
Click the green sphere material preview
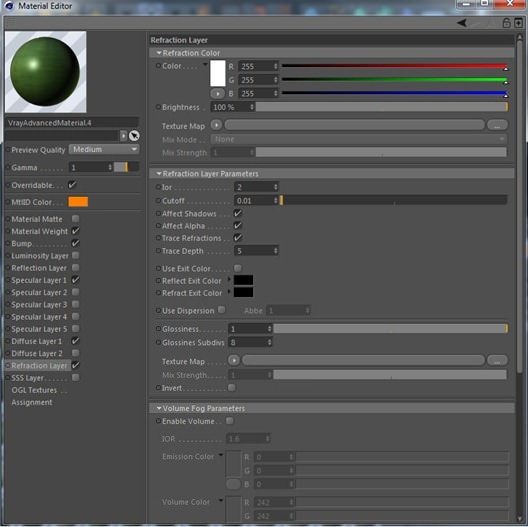(45, 72)
